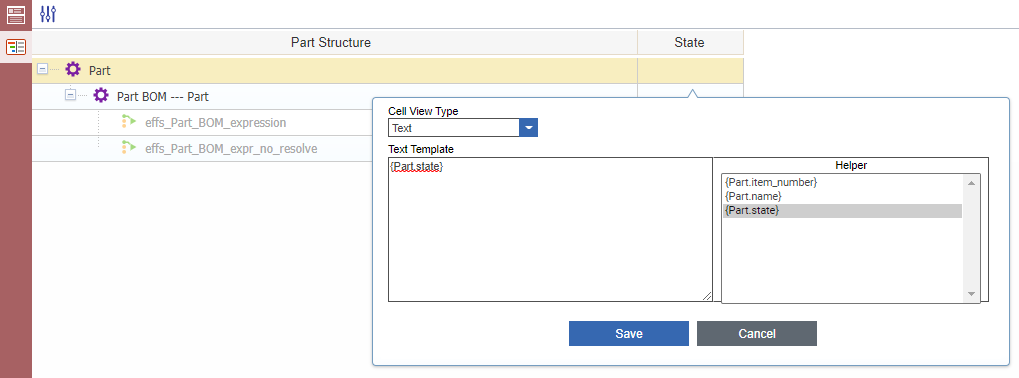The image size is (1019, 378).
Task: Collapse the Part BOM --- Part node
Action: point(70,95)
